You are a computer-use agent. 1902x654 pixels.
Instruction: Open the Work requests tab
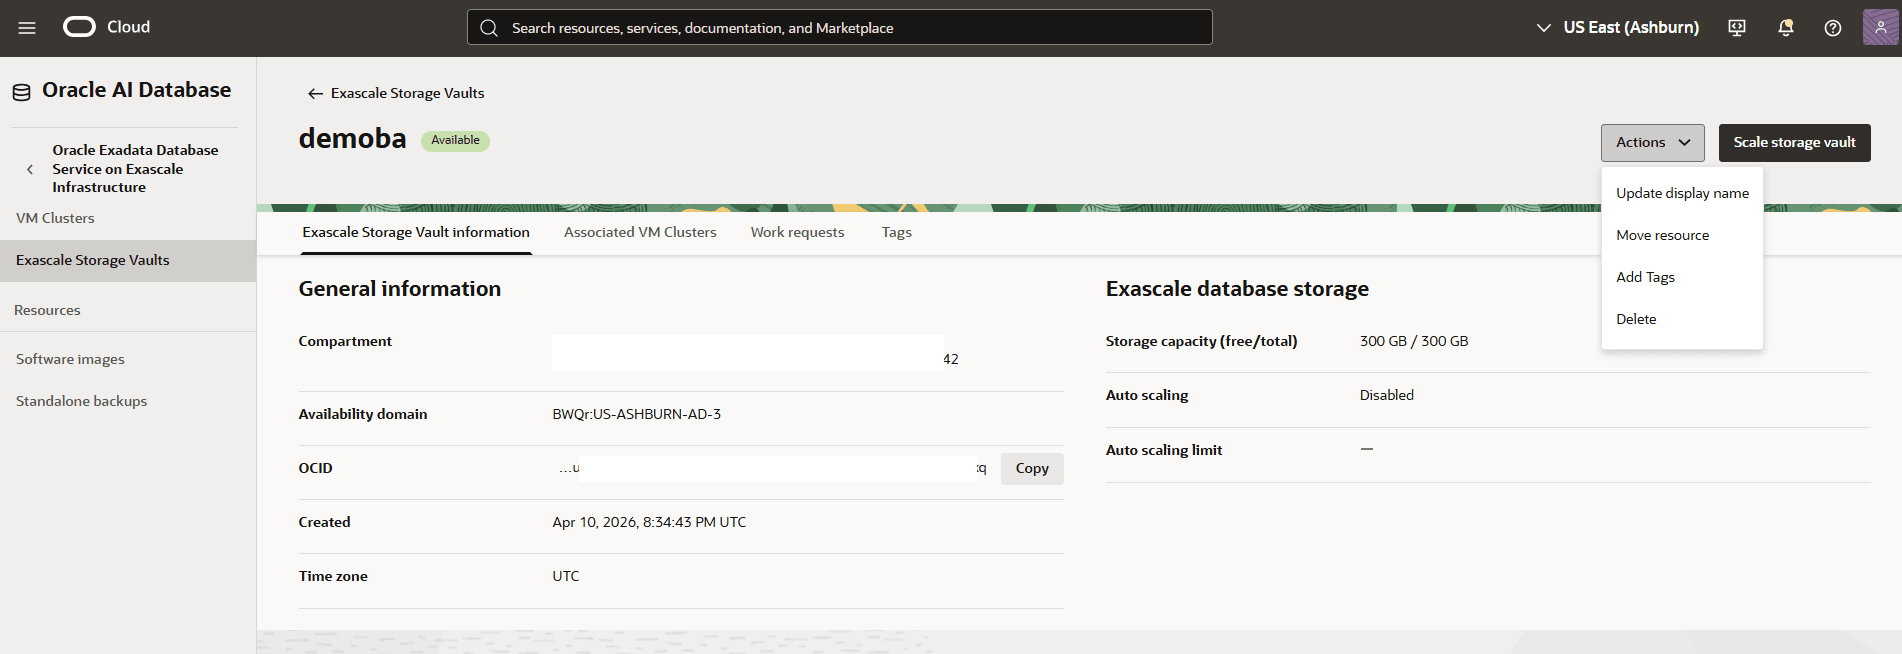pos(798,232)
